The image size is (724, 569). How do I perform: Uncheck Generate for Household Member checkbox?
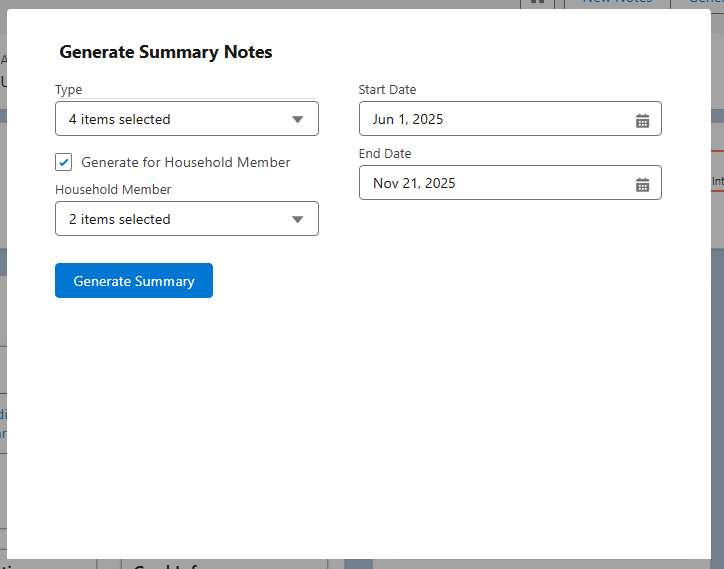pos(64,162)
